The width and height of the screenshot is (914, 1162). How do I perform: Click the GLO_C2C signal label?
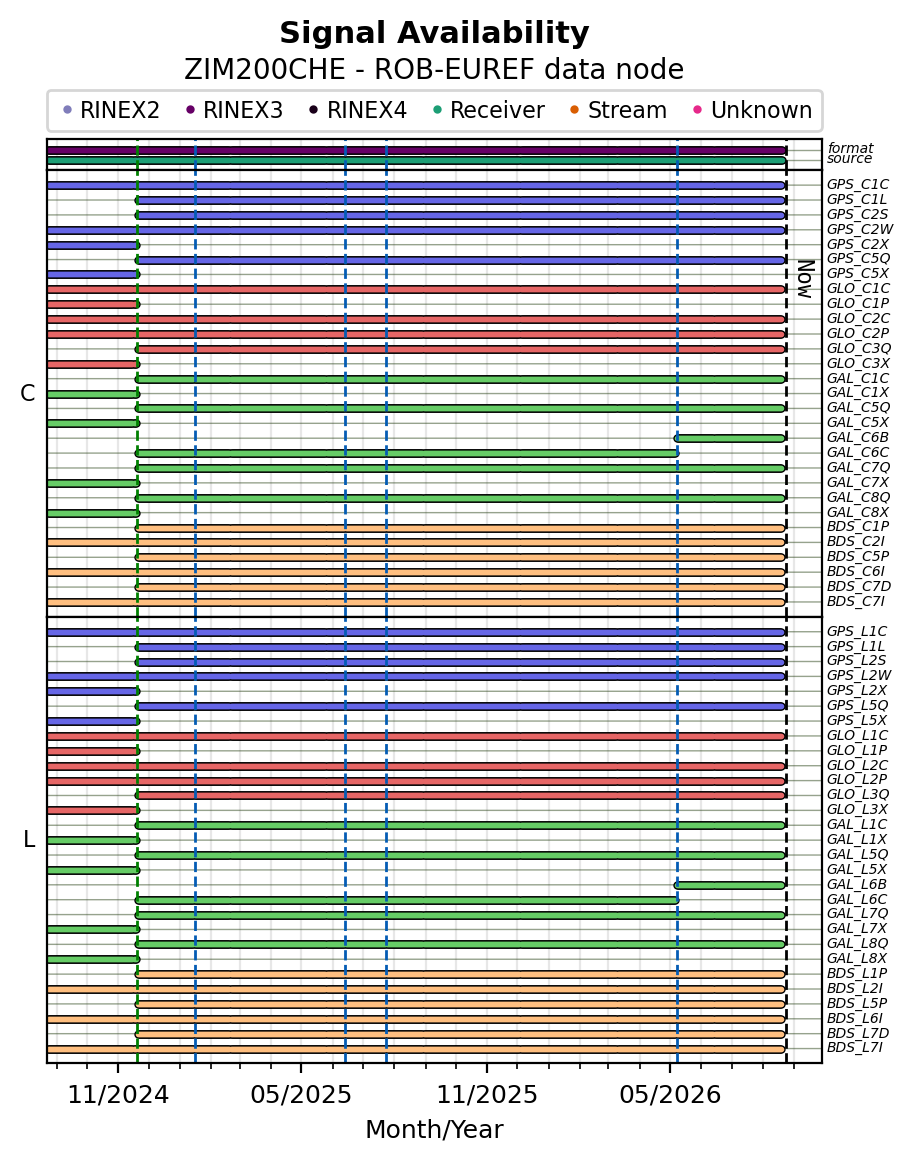tap(858, 319)
